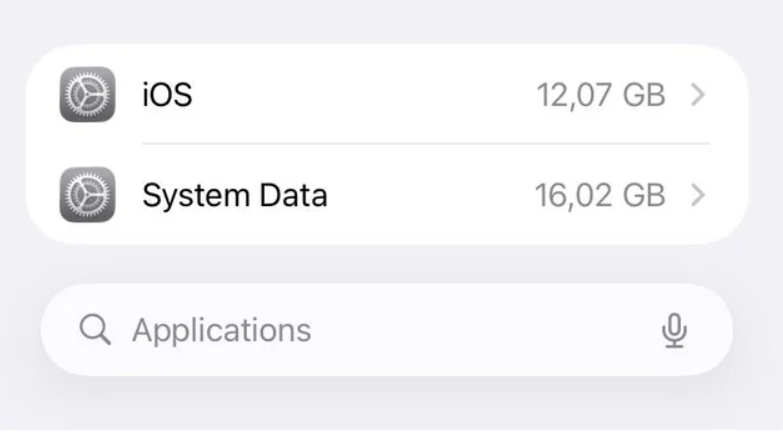Select the System Data label text
Viewport: 783px width, 436px height.
click(x=234, y=194)
